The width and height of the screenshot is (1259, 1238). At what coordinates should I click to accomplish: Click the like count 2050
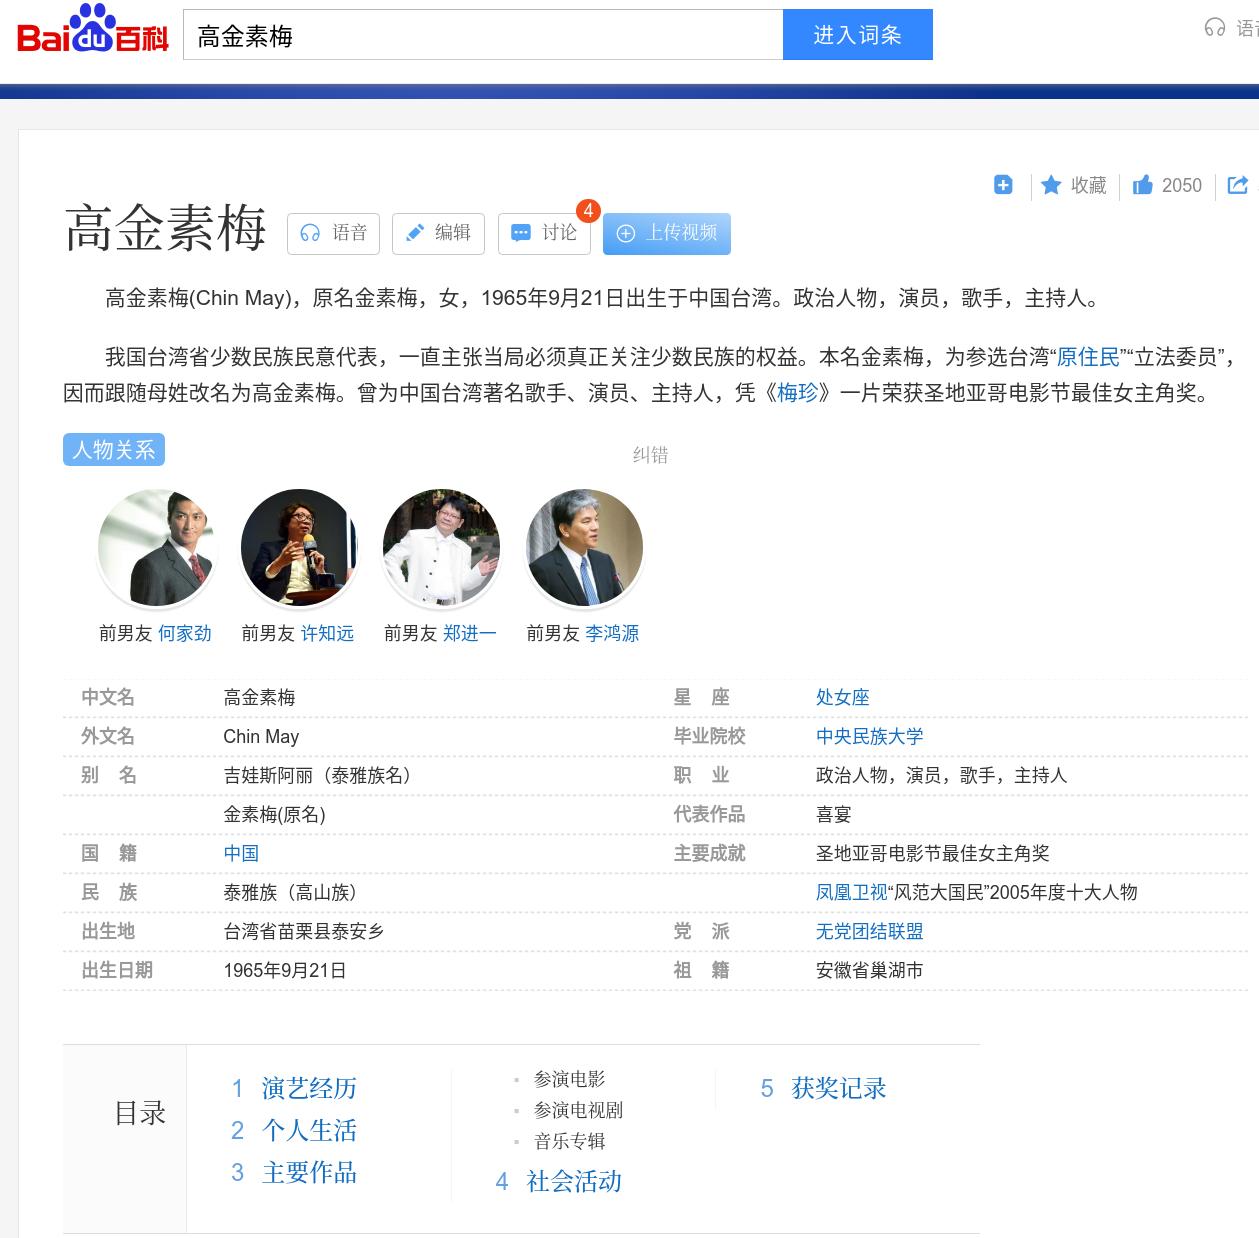[x=1182, y=185]
